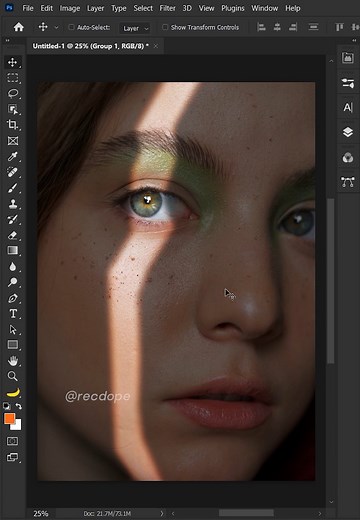The image size is (360, 520).
Task: Select the Horizontal Type tool
Action: pyautogui.click(x=13, y=314)
